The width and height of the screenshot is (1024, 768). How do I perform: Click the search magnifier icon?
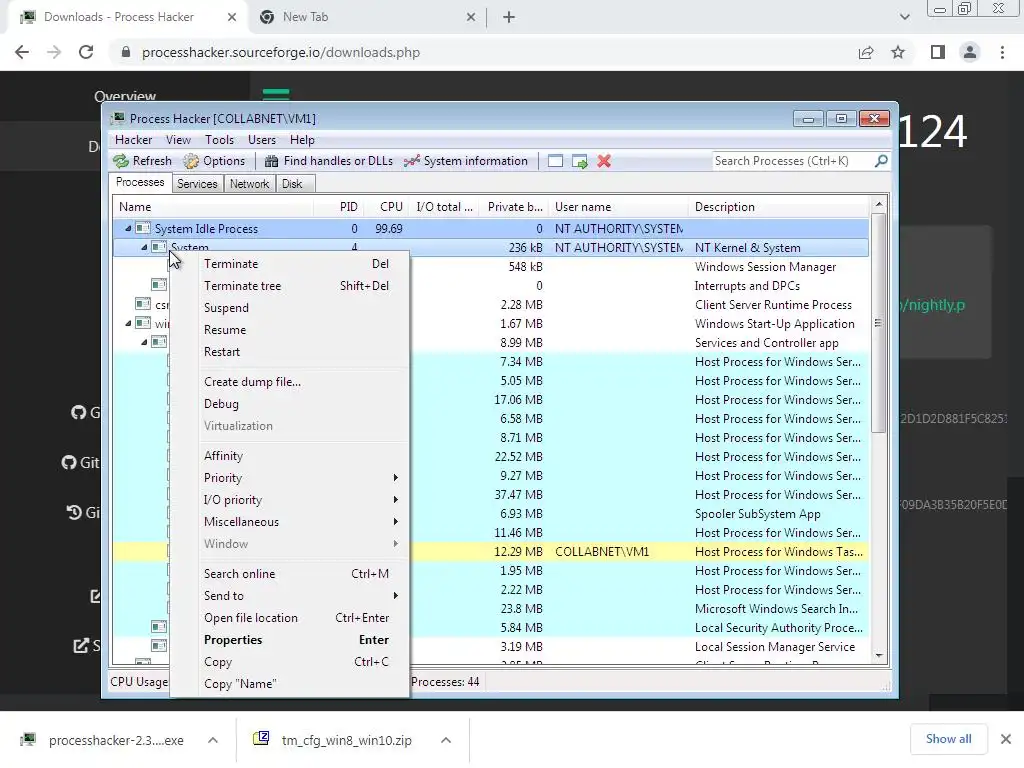[x=881, y=161]
